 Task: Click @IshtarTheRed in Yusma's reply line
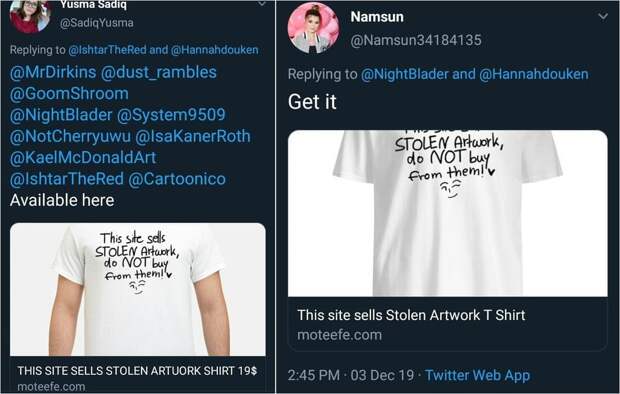(x=107, y=50)
